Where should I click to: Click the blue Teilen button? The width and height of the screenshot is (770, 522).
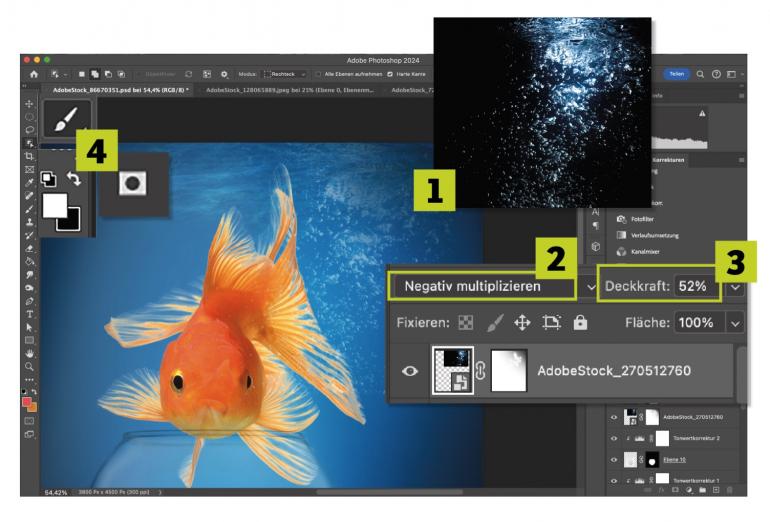coord(677,74)
